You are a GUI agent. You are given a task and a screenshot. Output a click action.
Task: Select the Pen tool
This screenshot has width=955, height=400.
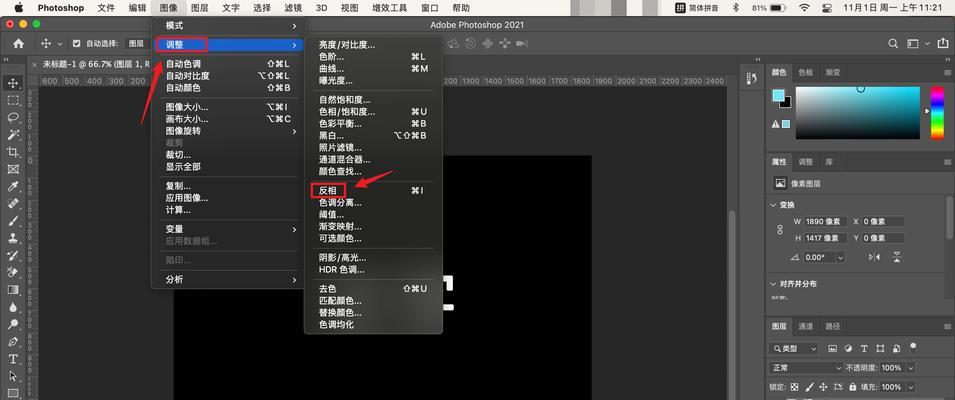(x=13, y=342)
